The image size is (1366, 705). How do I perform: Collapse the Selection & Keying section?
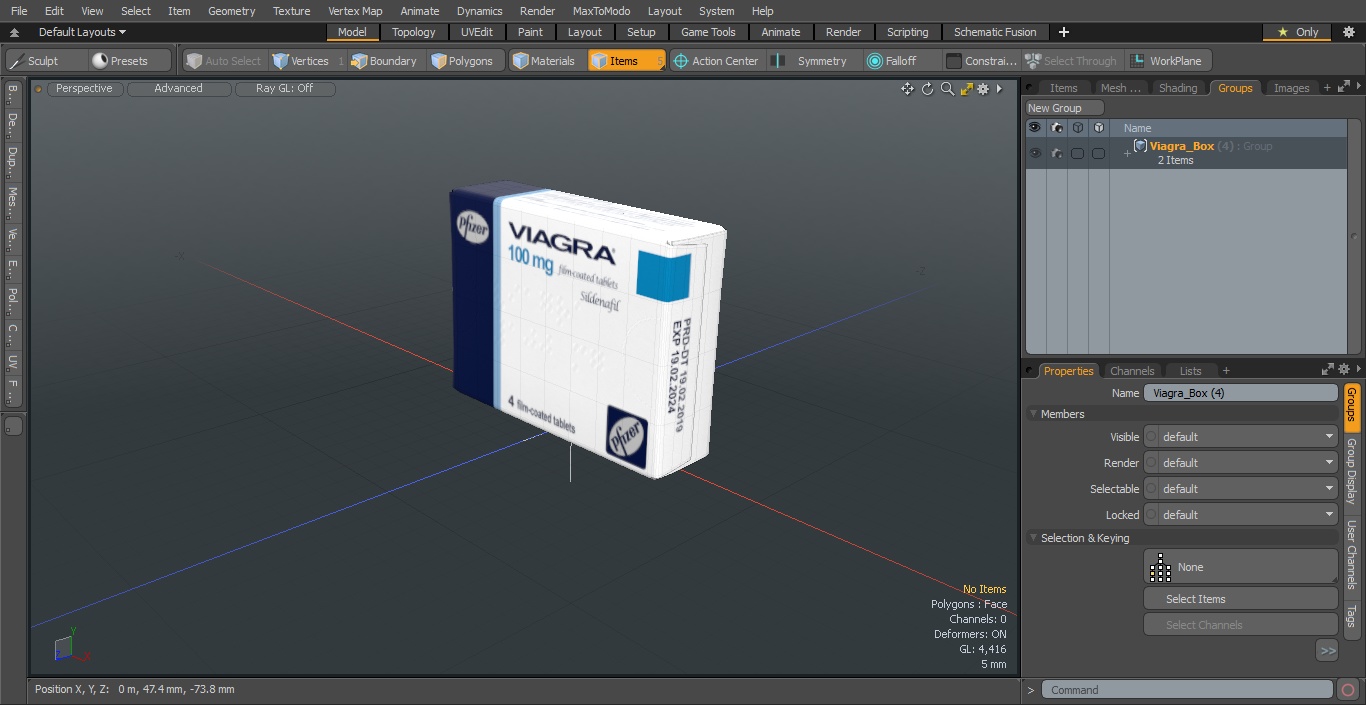pyautogui.click(x=1033, y=538)
